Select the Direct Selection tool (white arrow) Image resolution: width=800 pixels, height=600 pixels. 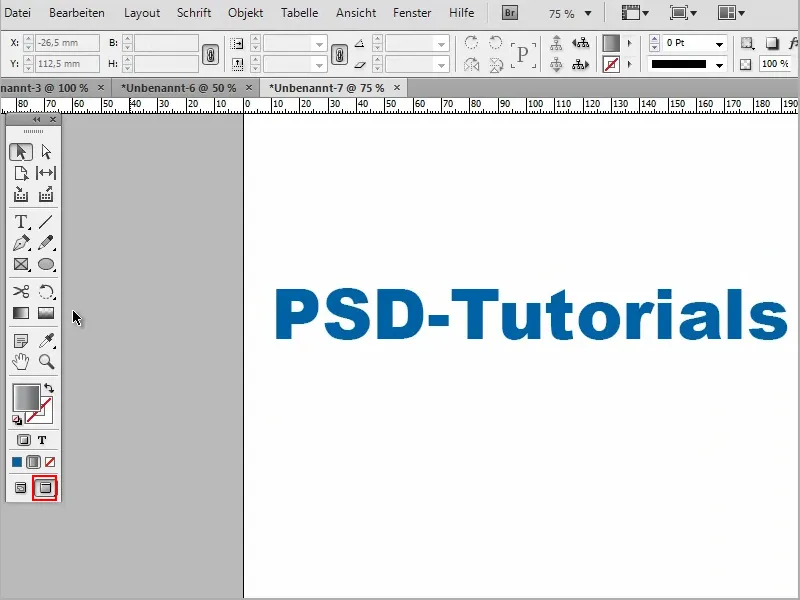(x=46, y=152)
